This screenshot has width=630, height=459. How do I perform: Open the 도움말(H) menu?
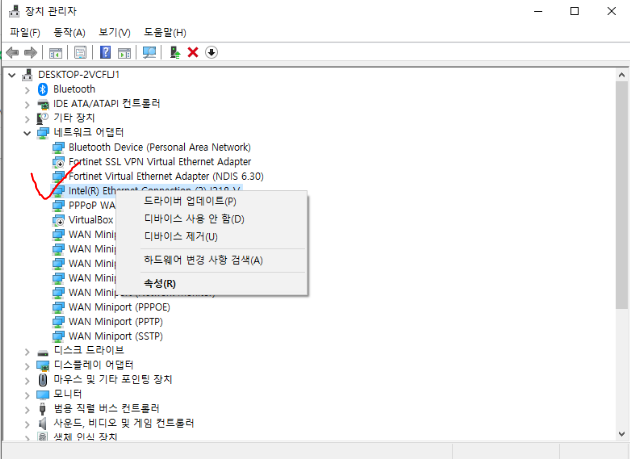point(165,32)
